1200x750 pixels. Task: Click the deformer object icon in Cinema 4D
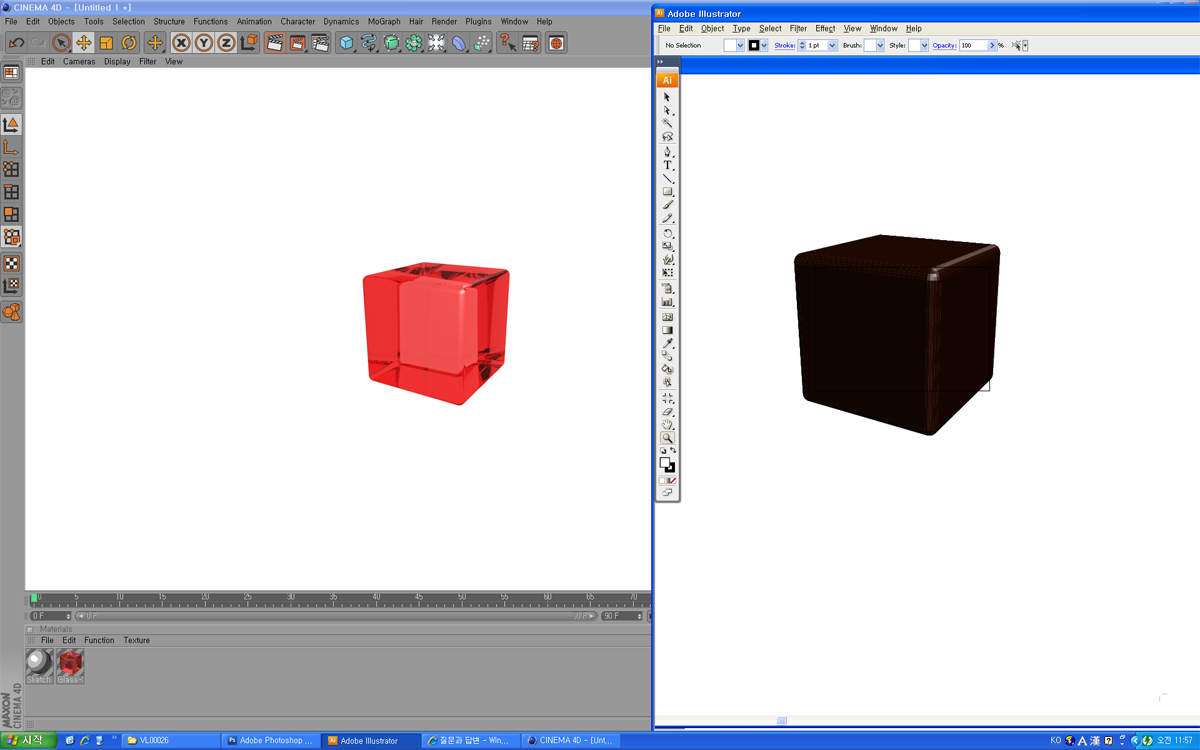tap(459, 43)
